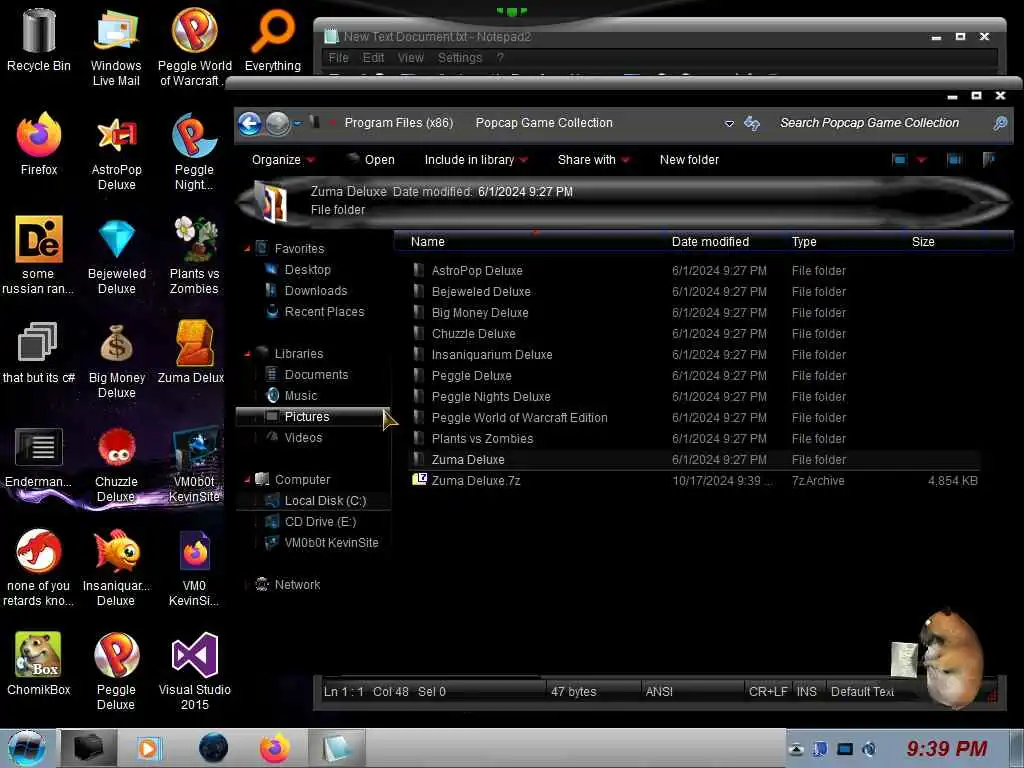Switch to Notepad2 on the taskbar
This screenshot has height=768, width=1024.
coord(336,748)
